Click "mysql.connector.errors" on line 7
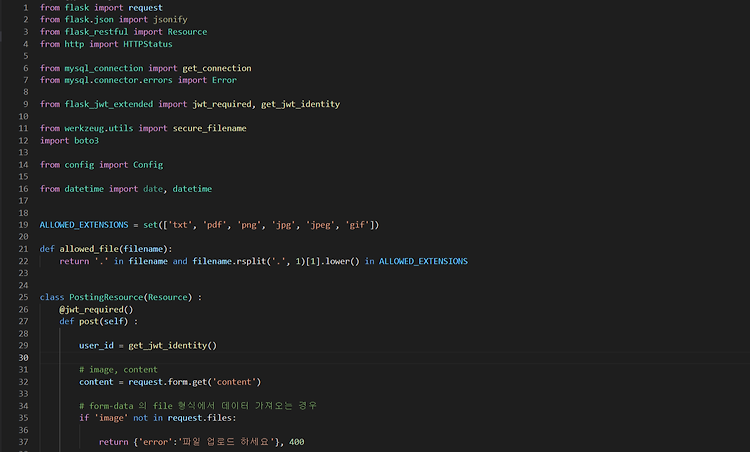This screenshot has height=452, width=750. (x=118, y=80)
